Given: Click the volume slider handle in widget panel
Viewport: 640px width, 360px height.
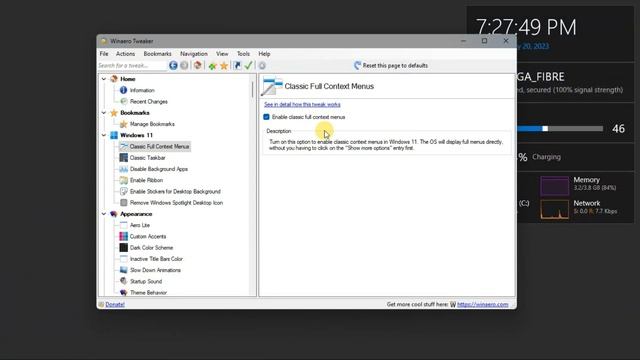Looking at the screenshot, I should point(545,129).
